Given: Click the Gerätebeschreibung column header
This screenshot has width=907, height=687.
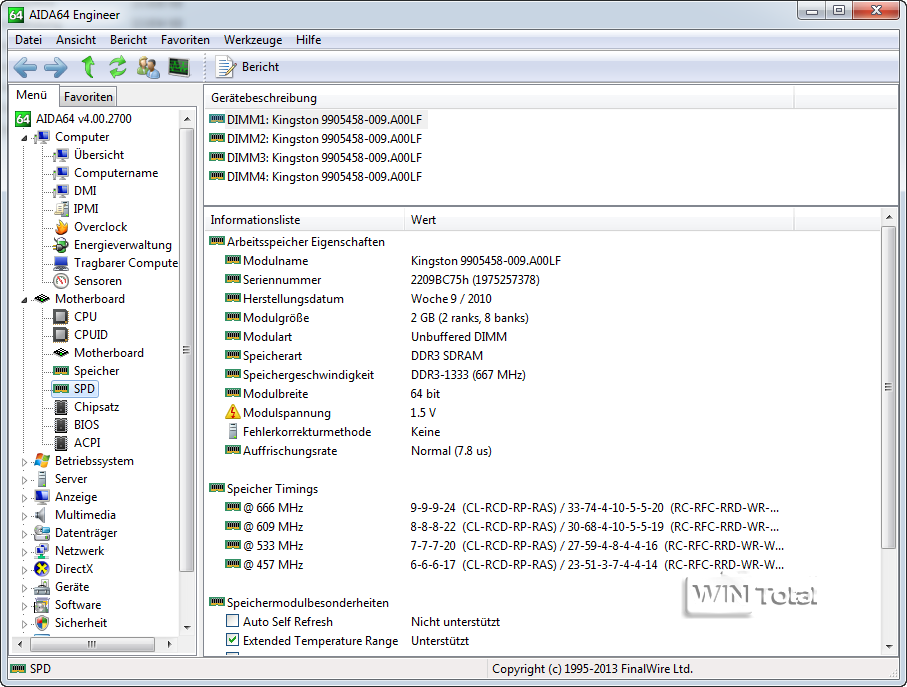Looking at the screenshot, I should tap(500, 98).
